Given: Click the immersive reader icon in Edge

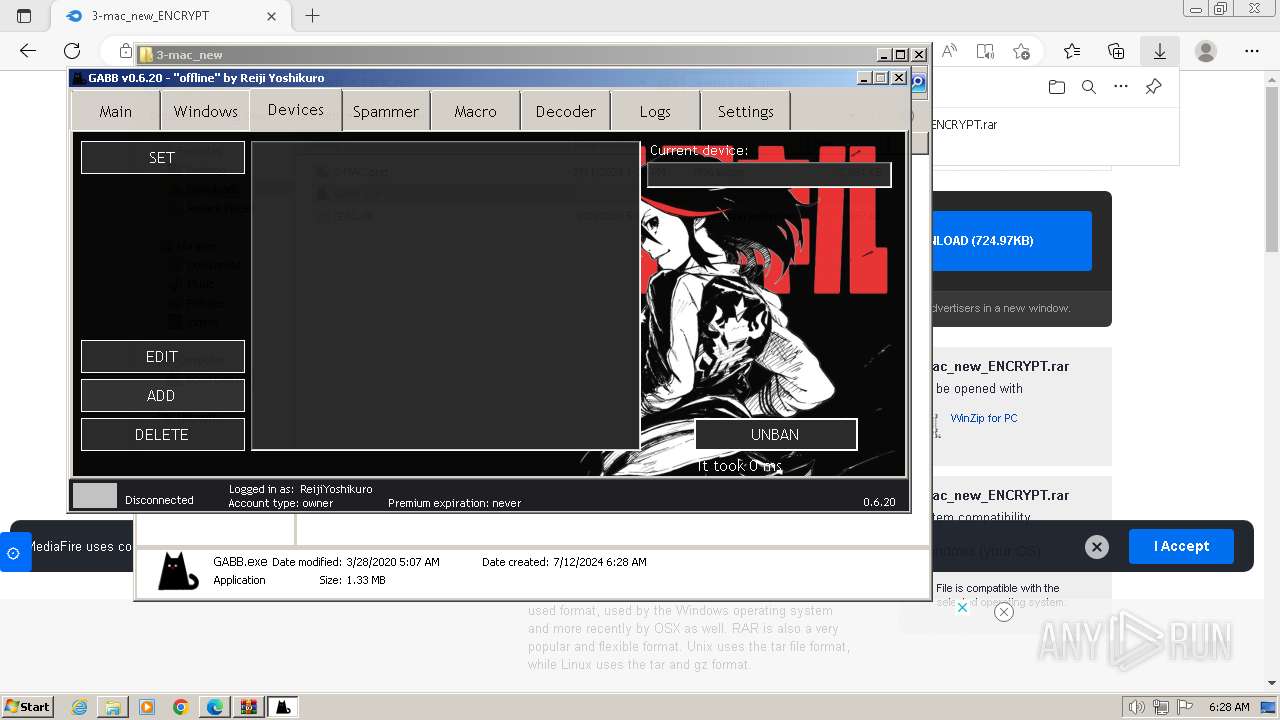Looking at the screenshot, I should 985,51.
